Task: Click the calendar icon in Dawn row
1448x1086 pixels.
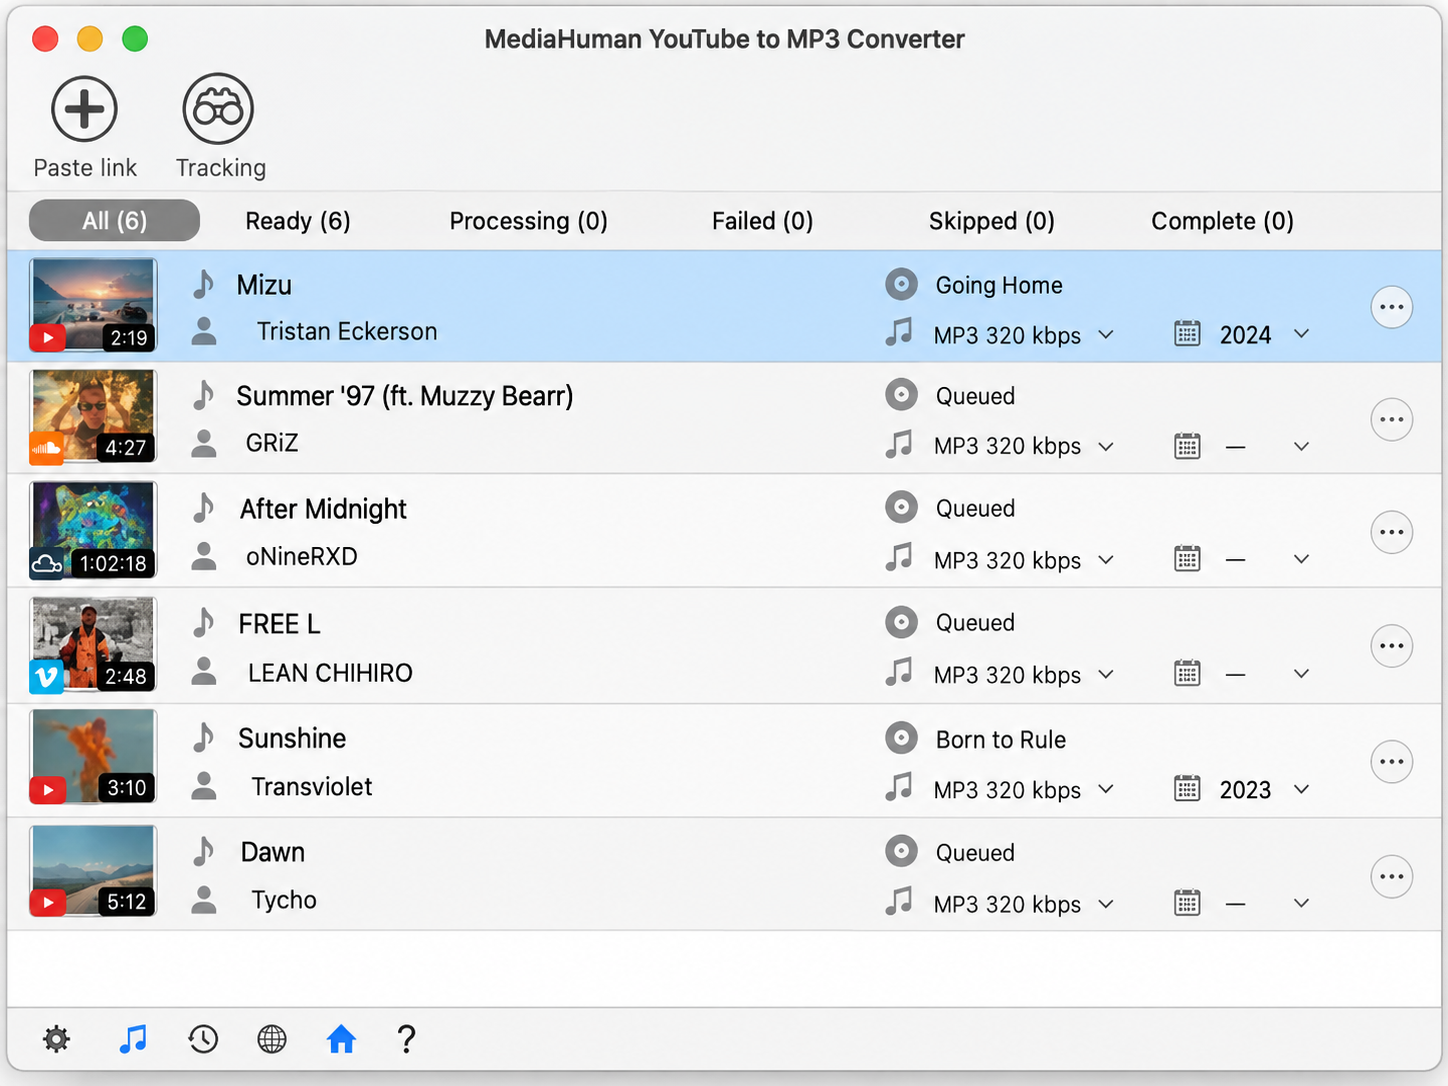Action: [1187, 903]
